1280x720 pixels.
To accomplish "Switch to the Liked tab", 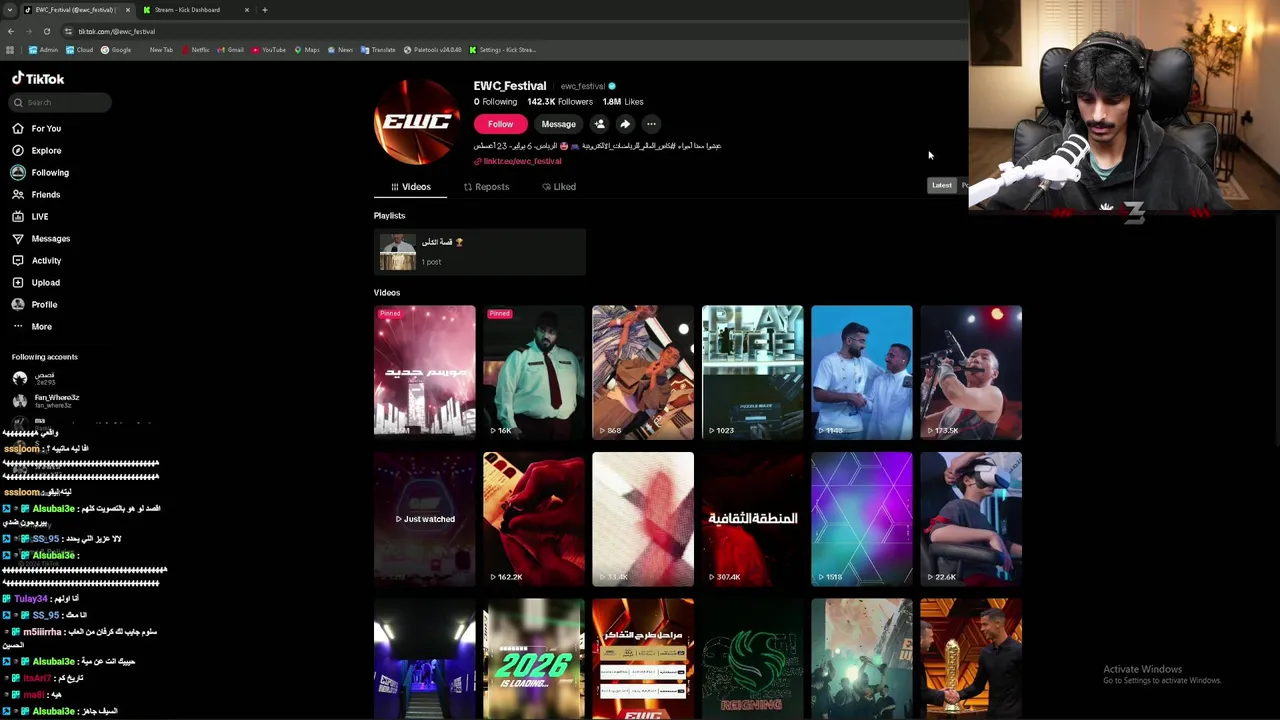I will (x=559, y=187).
